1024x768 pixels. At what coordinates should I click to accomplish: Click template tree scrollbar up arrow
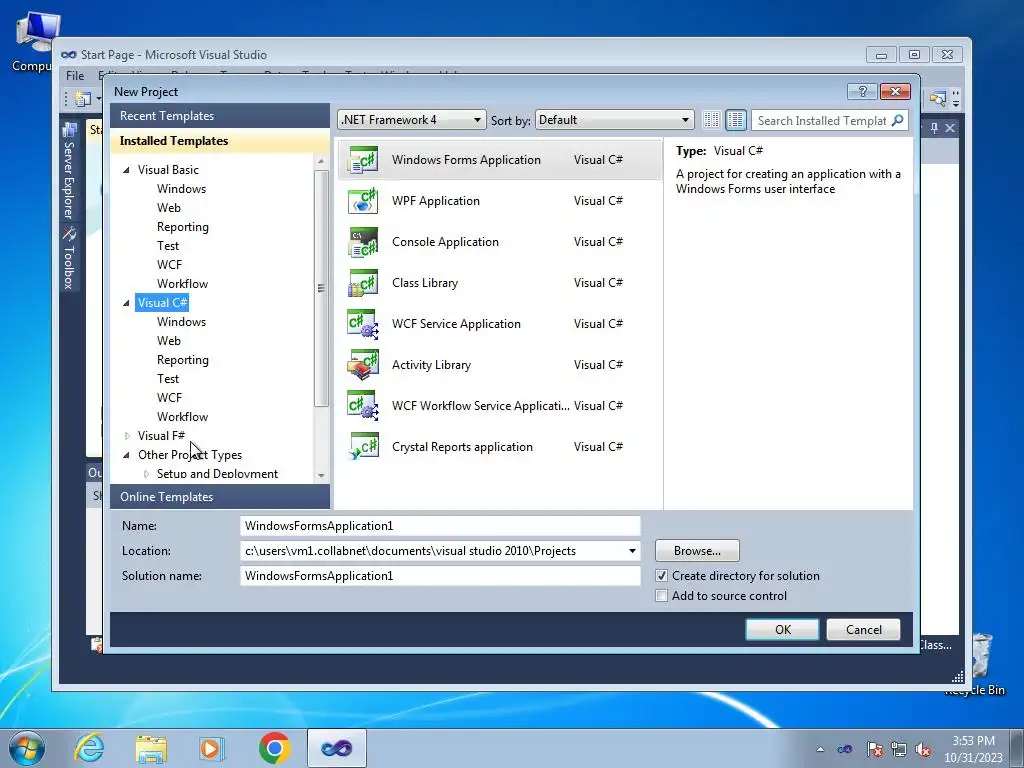coord(321,161)
